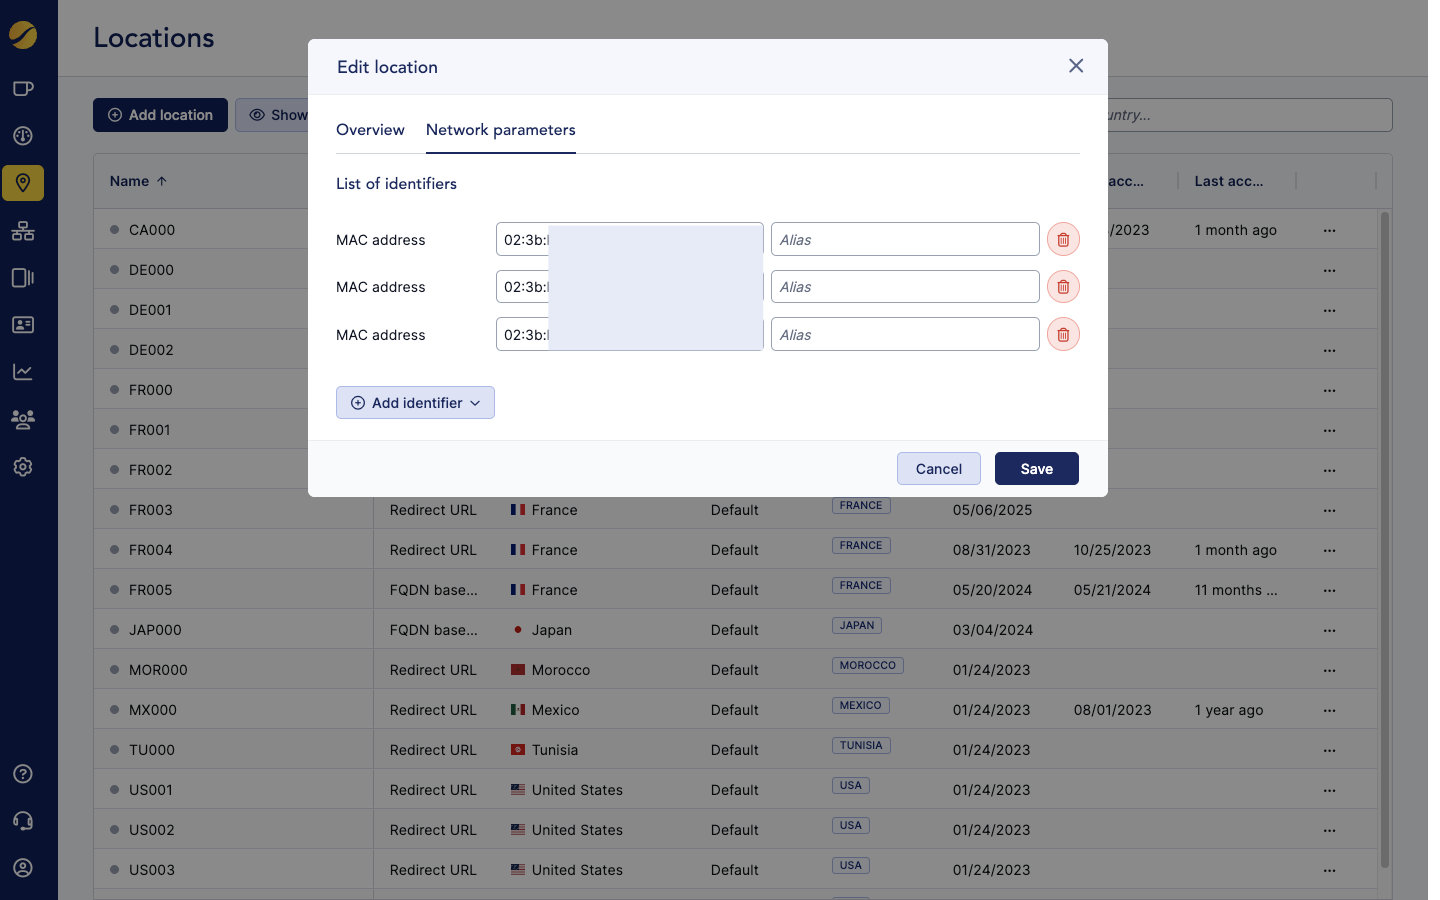Cancel the location edit

point(938,469)
